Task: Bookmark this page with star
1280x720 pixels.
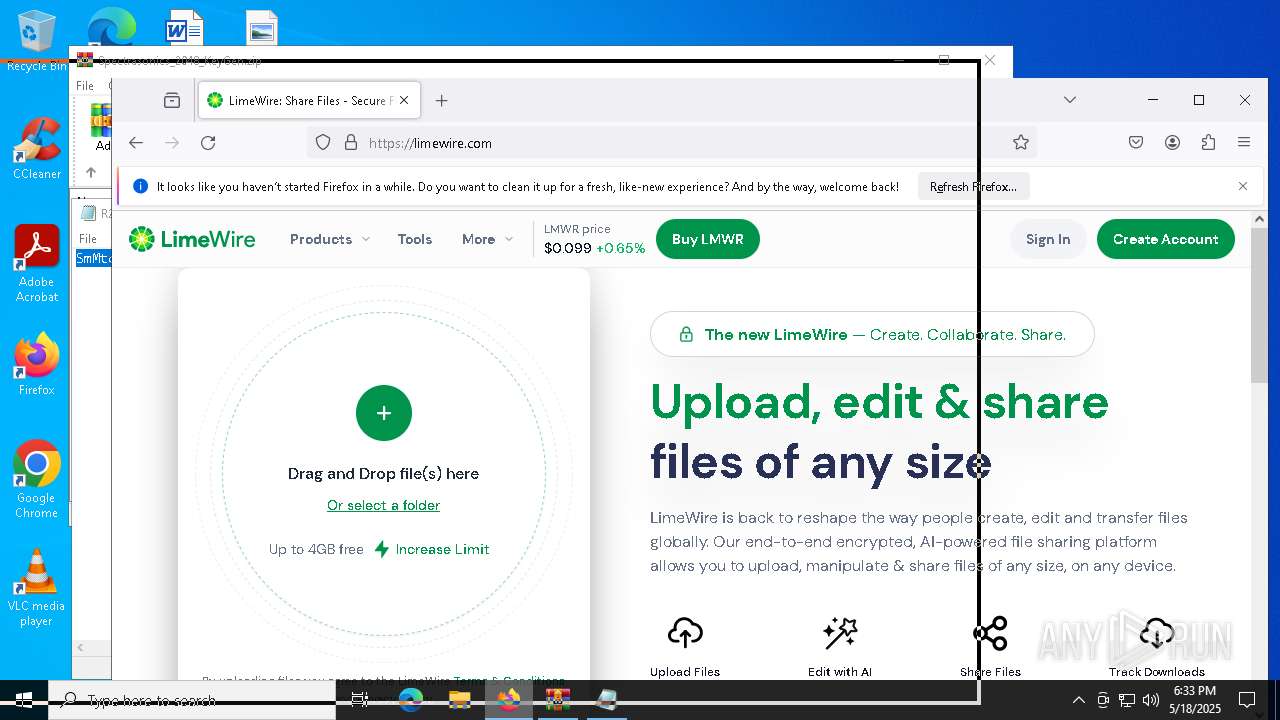Action: click(1020, 143)
